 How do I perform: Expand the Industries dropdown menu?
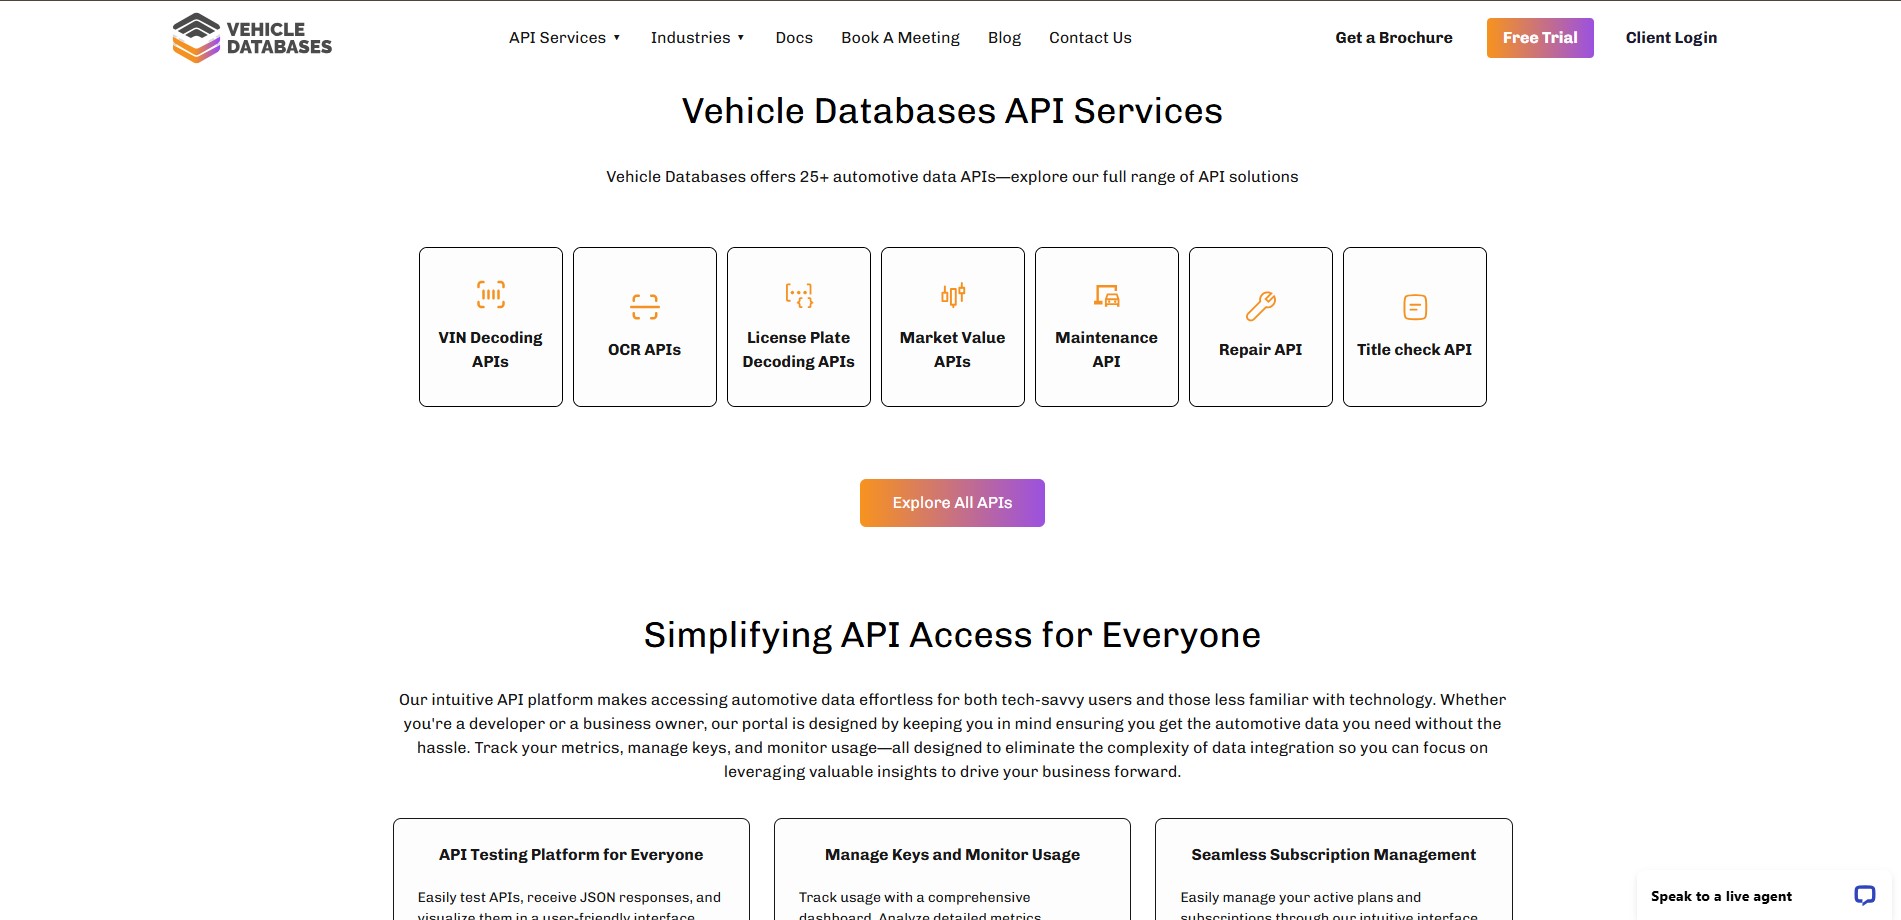[697, 38]
